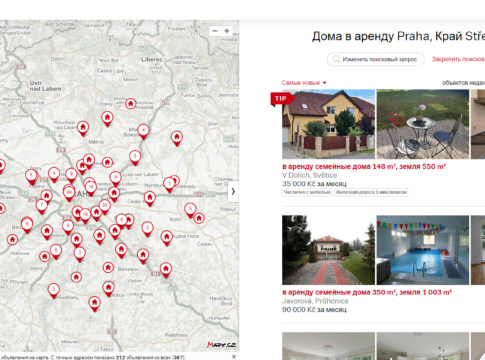Screen dimensions: 485x360
Task: Collapse the map panel with the chevron arrow
Action: click(233, 191)
